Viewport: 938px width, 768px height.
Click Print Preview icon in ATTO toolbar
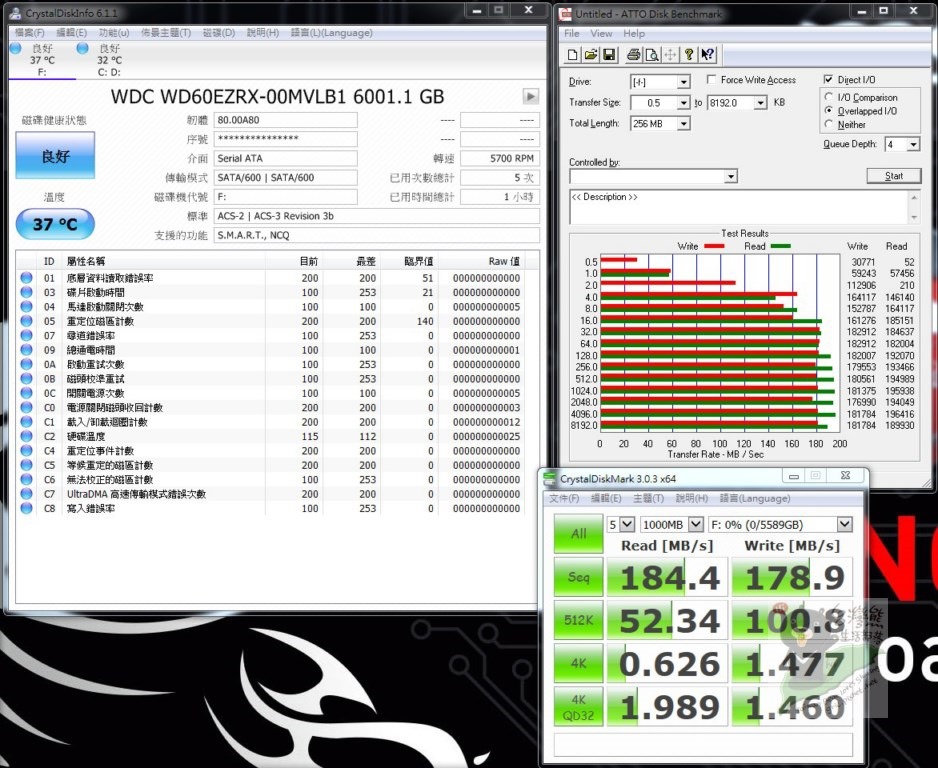(x=652, y=55)
